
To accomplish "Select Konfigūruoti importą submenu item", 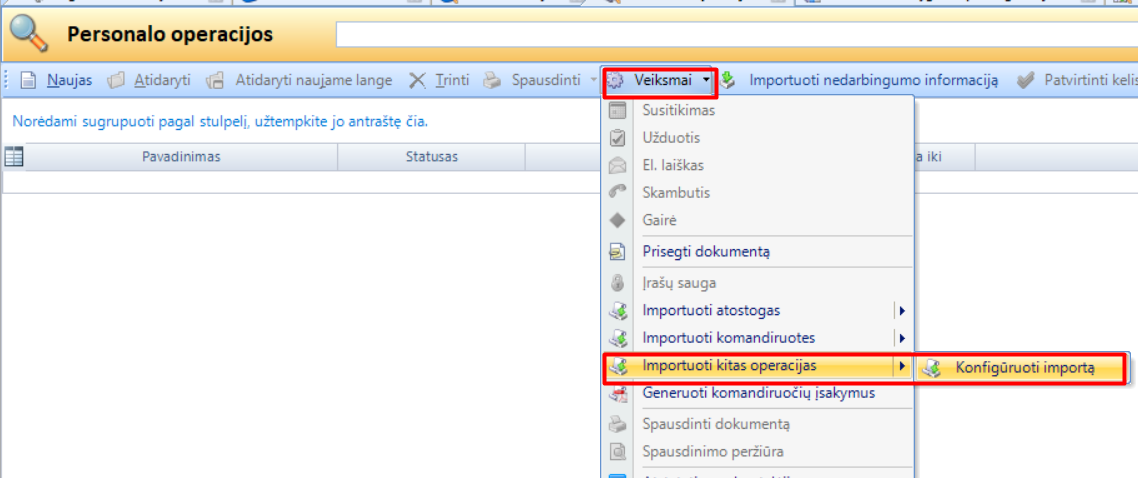I will [x=1024, y=368].
